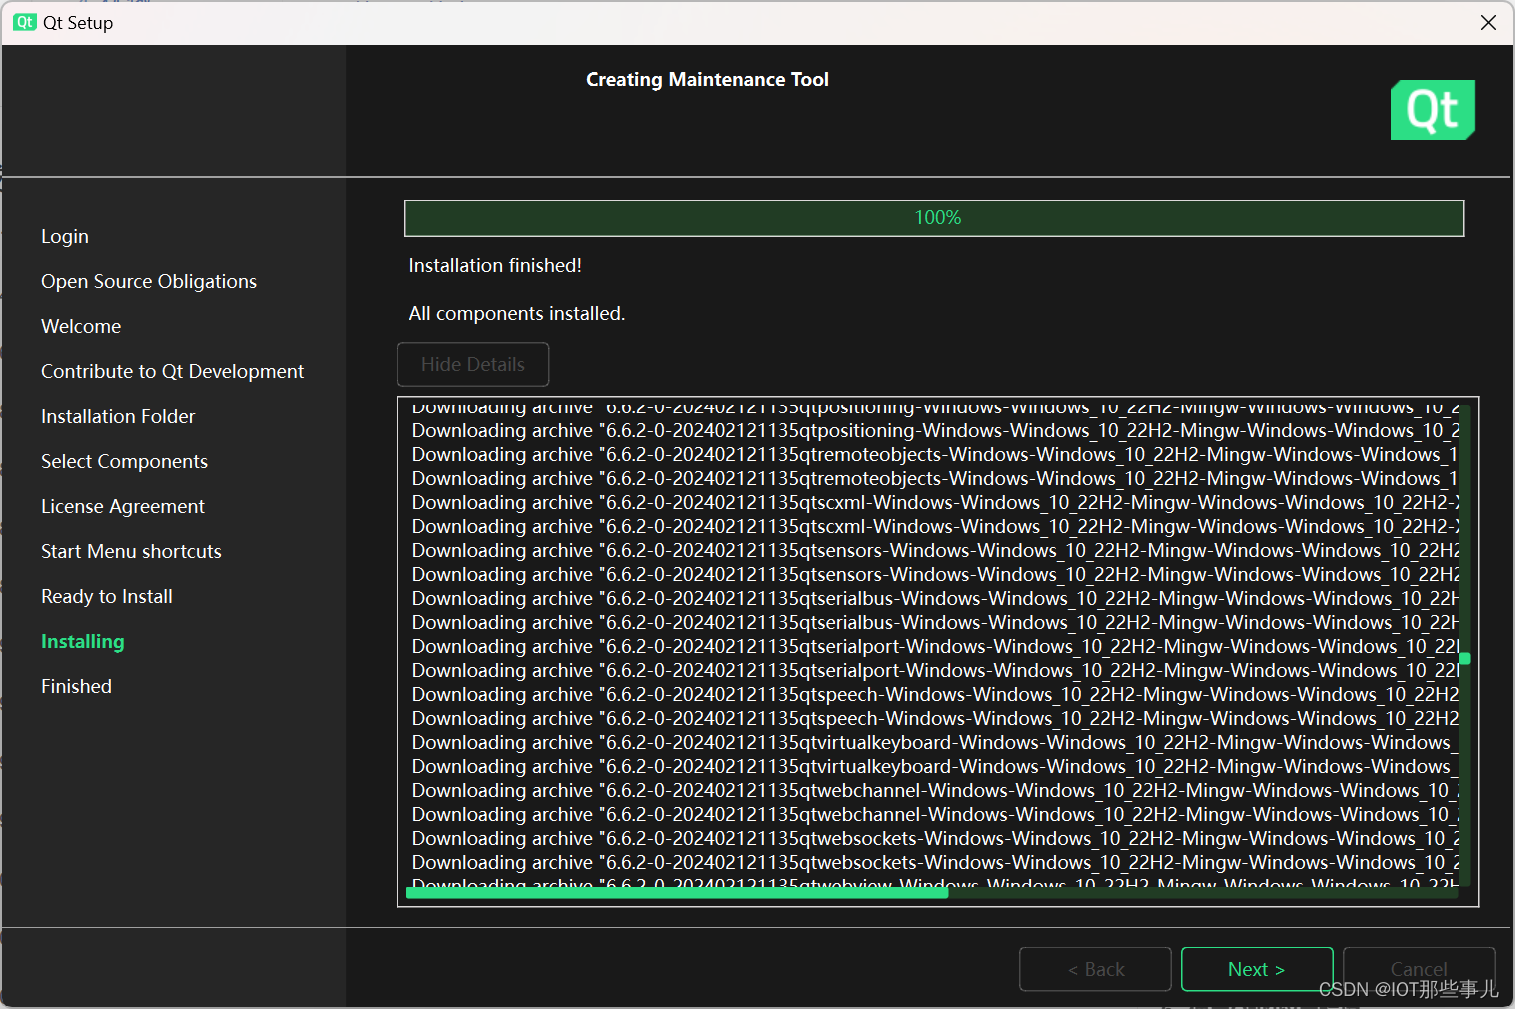Click 'All components installed.' message
The height and width of the screenshot is (1009, 1515).
click(x=517, y=313)
